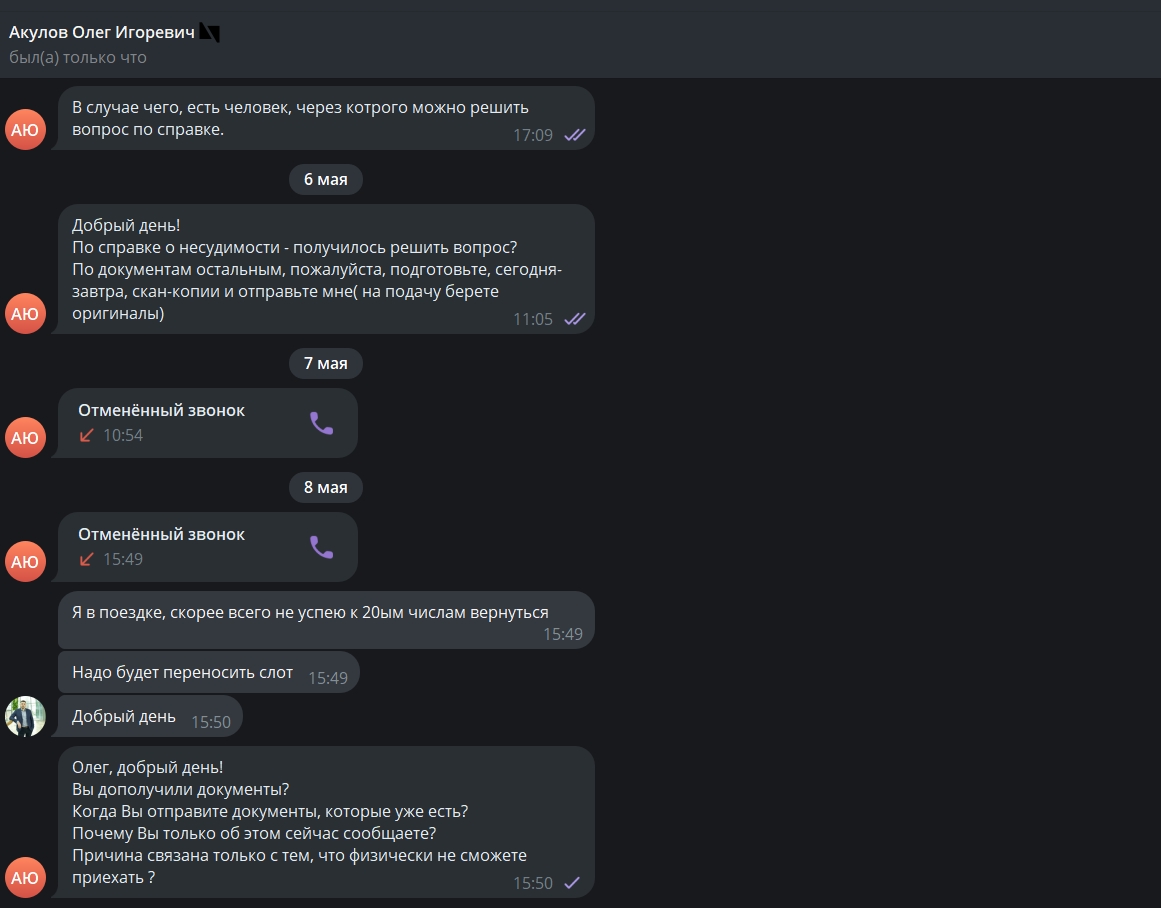Click the single checkmark on the 15:50 message
This screenshot has width=1161, height=908.
572,883
